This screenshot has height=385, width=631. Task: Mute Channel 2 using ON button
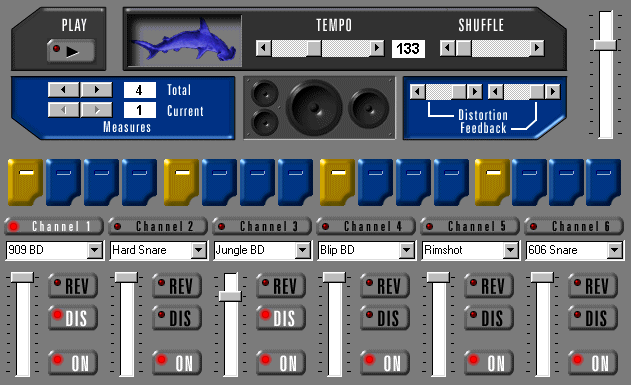(x=177, y=362)
